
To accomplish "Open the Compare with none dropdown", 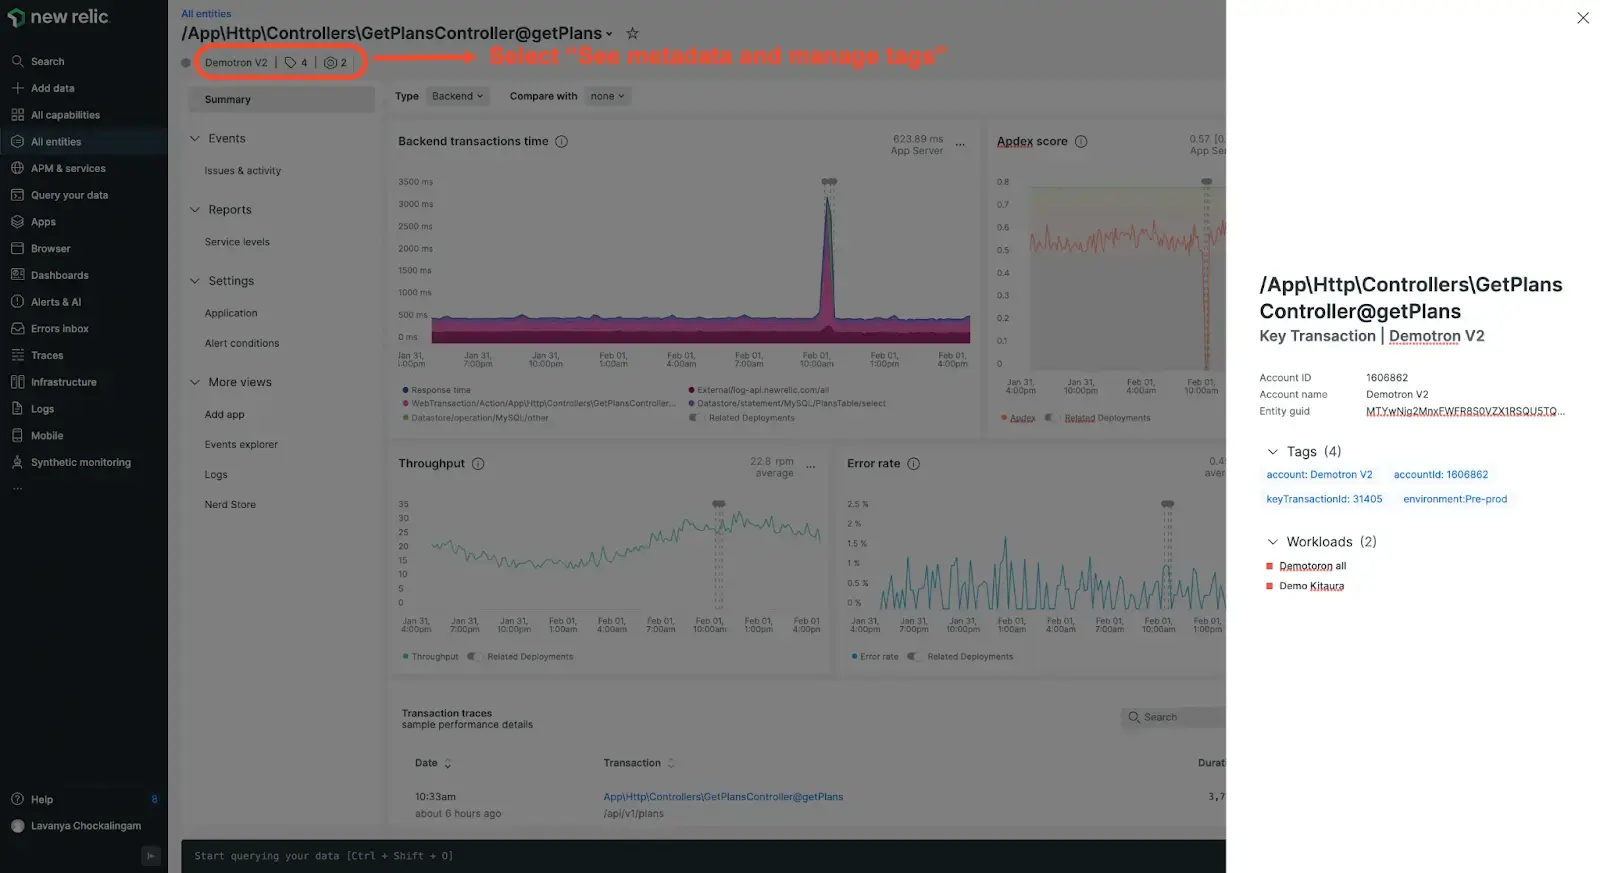I will point(606,97).
